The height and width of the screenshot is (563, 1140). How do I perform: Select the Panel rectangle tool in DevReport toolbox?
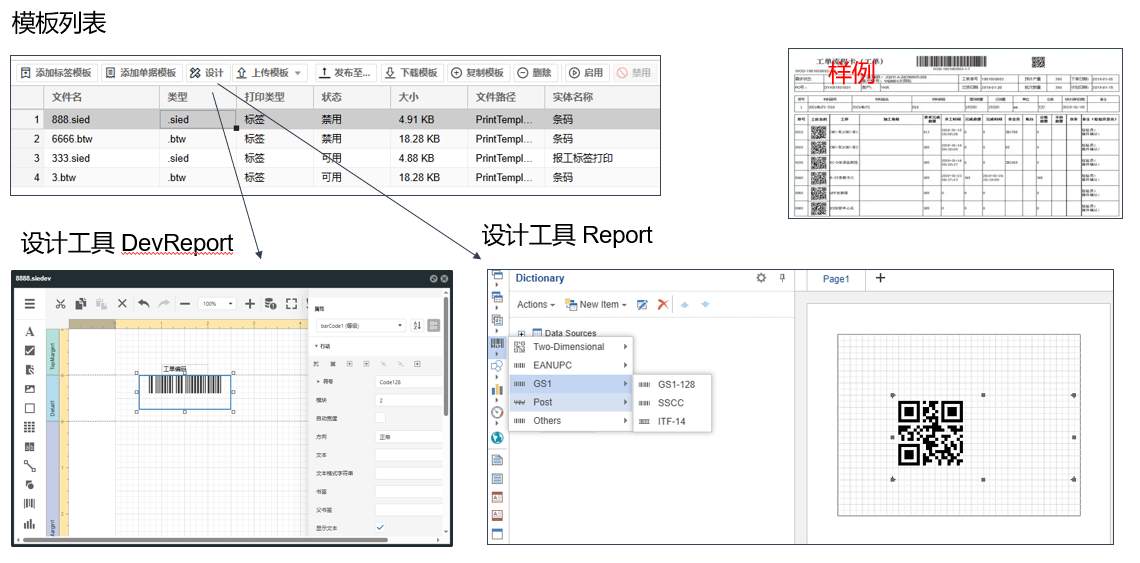[x=30, y=408]
